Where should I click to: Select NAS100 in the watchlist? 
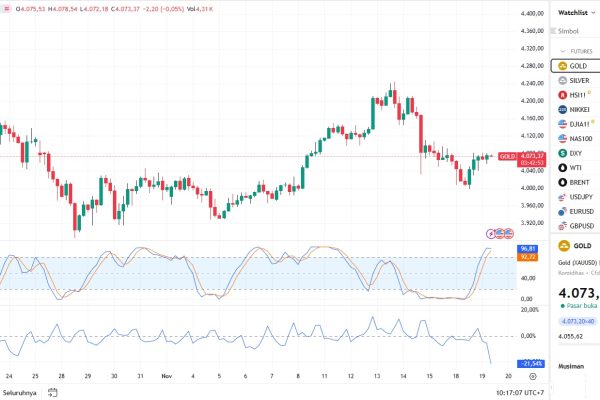click(x=580, y=139)
